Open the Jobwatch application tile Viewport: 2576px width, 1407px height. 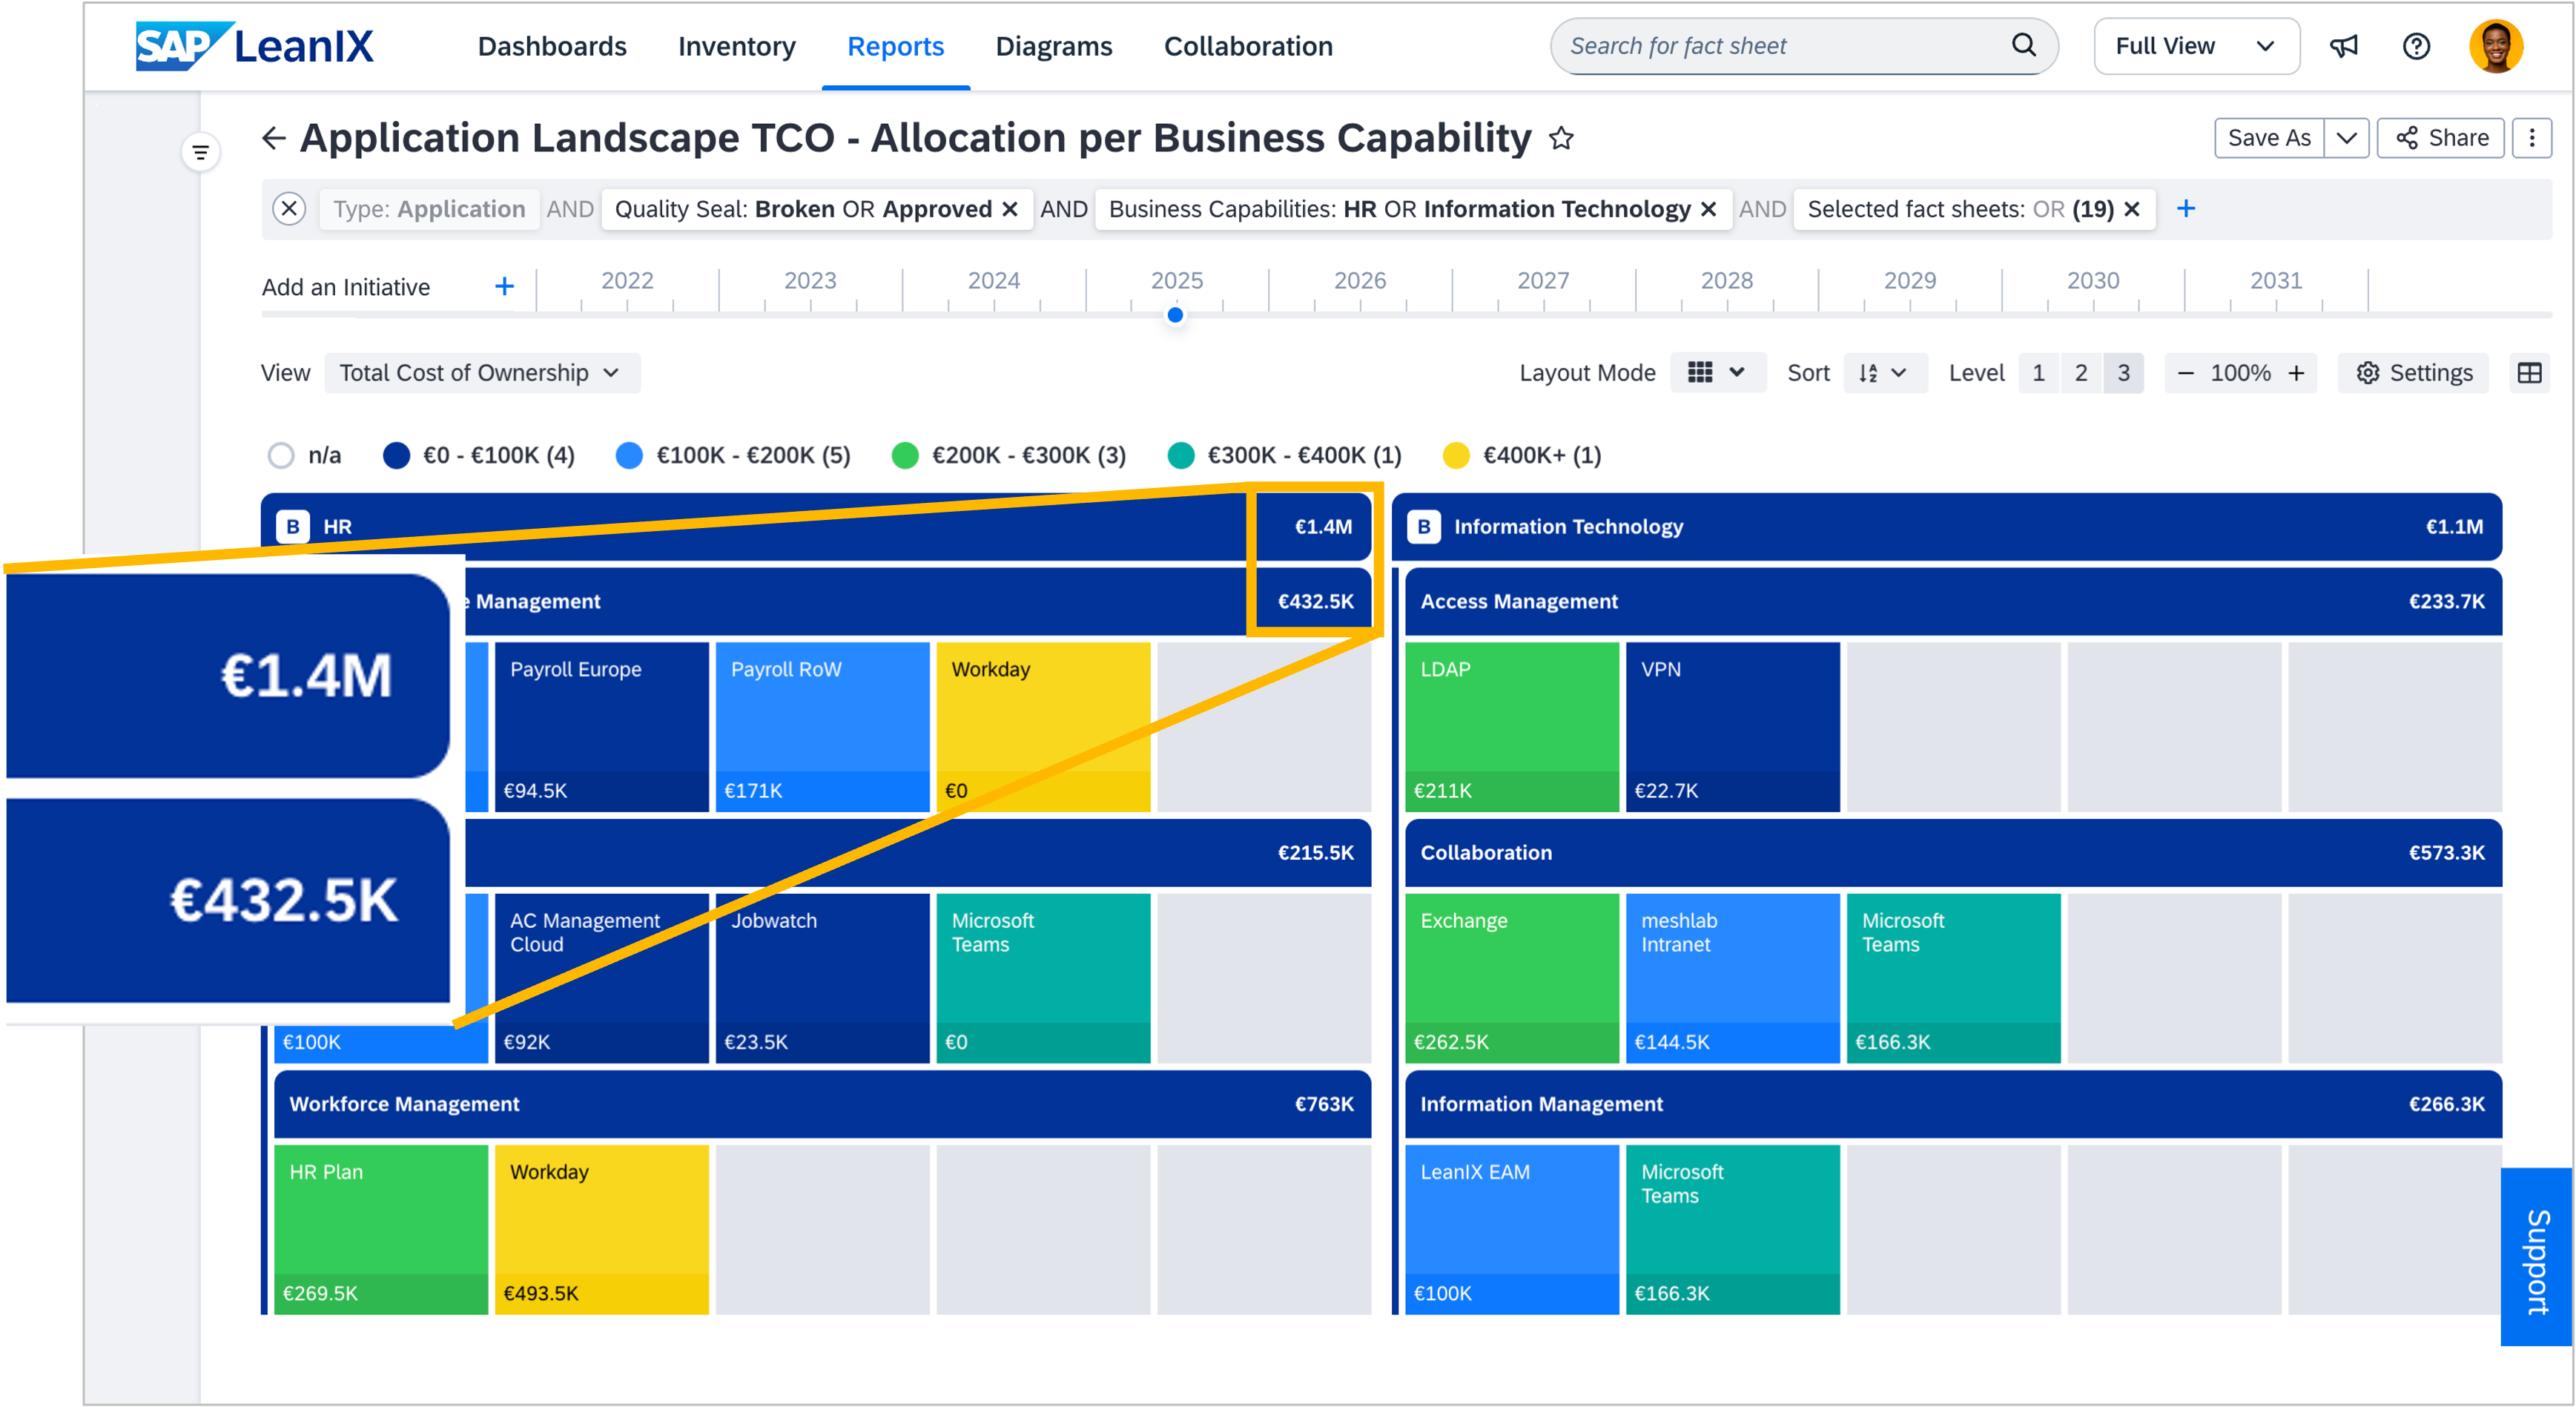pos(822,977)
